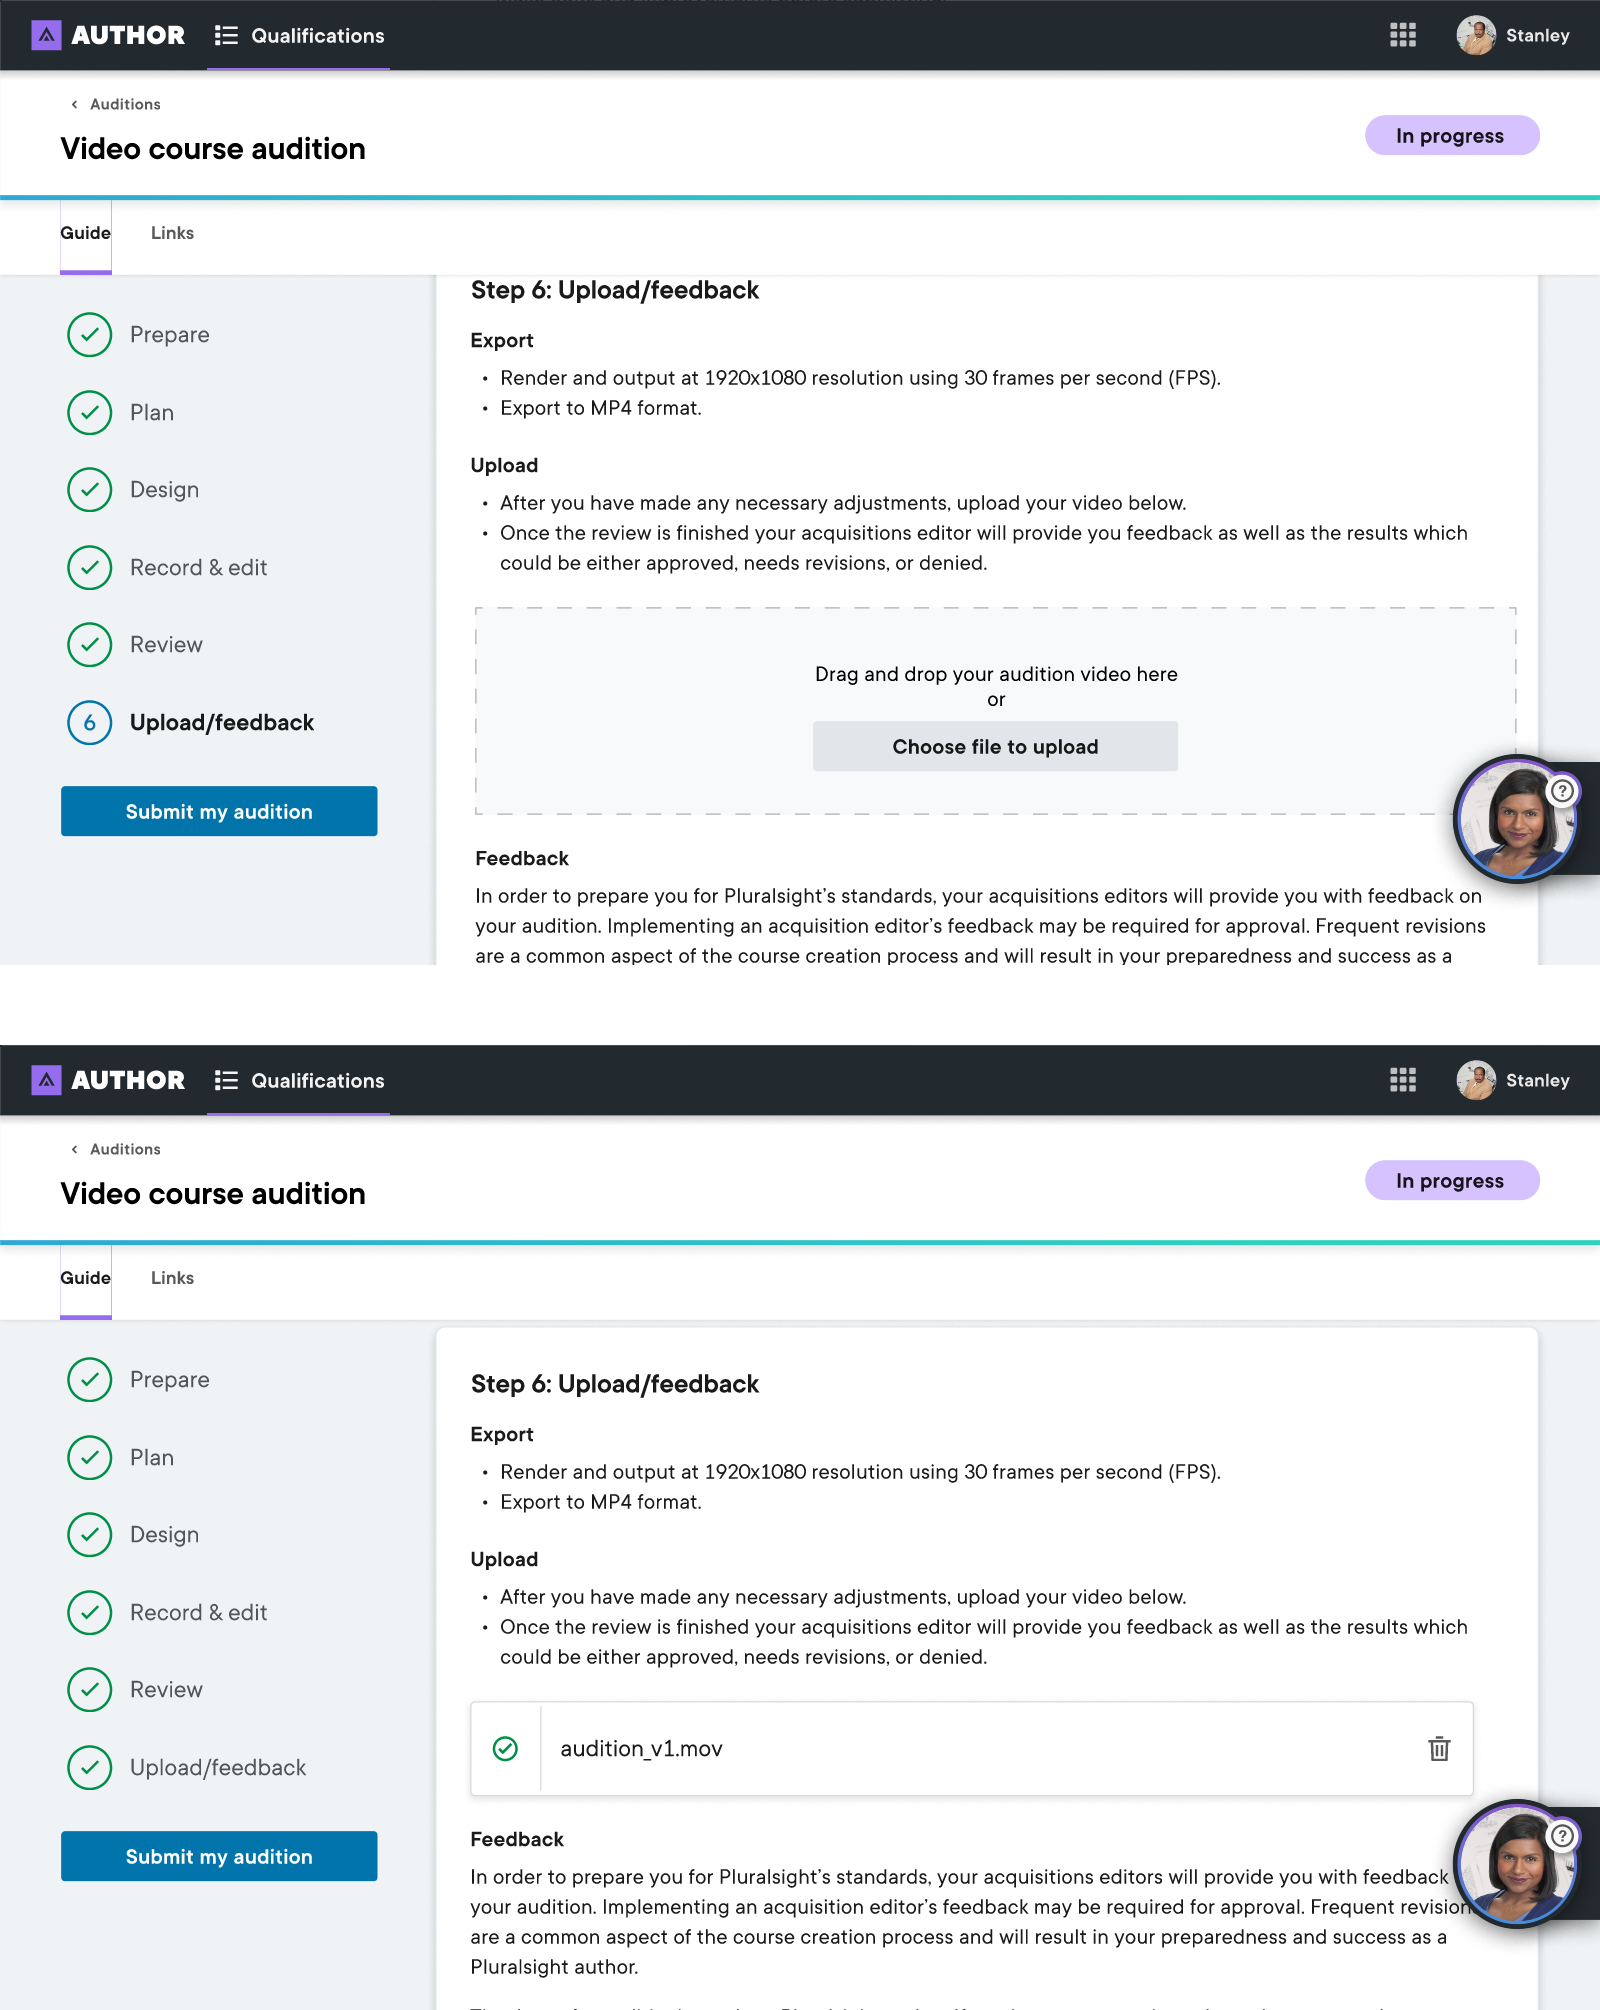The width and height of the screenshot is (1600, 2010).
Task: Click the green checkmark next to audition_v1.mov
Action: (x=505, y=1748)
